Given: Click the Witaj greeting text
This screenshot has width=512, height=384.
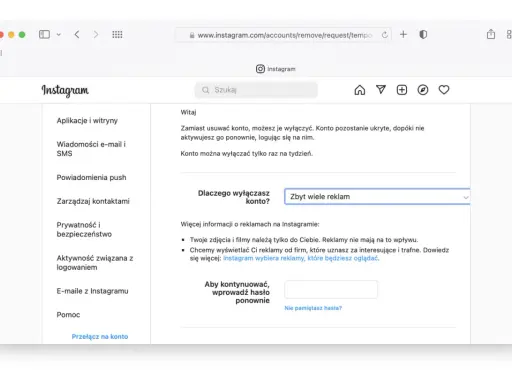Looking at the screenshot, I should (x=188, y=112).
